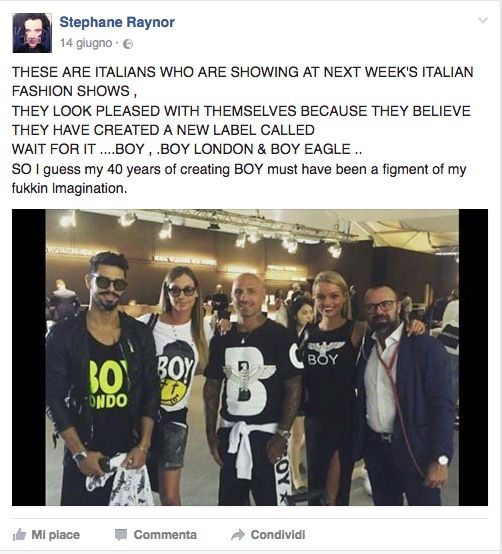
Task: Click the Condividi label
Action: tap(278, 535)
